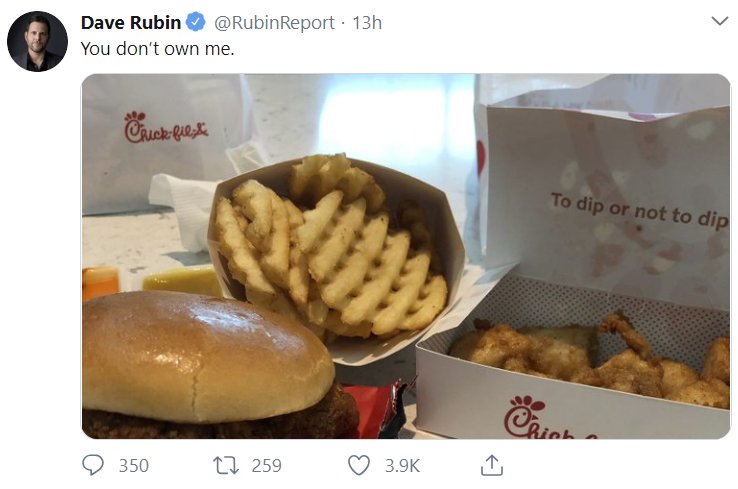738x489 pixels.
Task: Open the Dave Rubin display name link
Action: tap(131, 22)
